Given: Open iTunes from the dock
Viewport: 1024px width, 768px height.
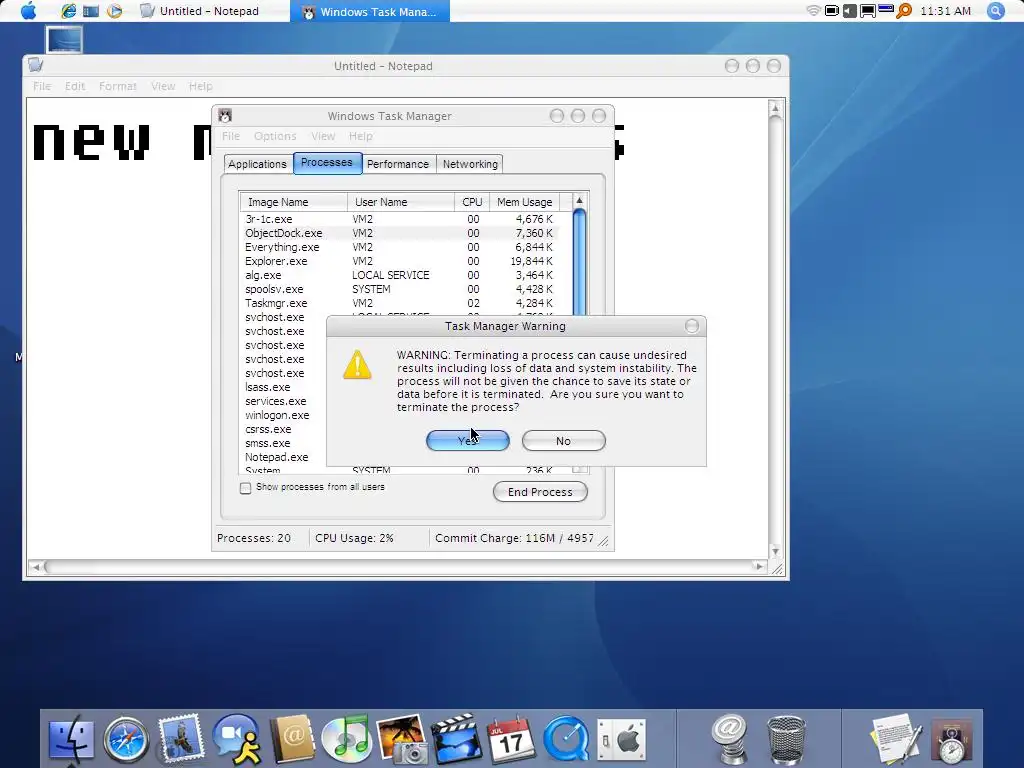Looking at the screenshot, I should pyautogui.click(x=347, y=739).
